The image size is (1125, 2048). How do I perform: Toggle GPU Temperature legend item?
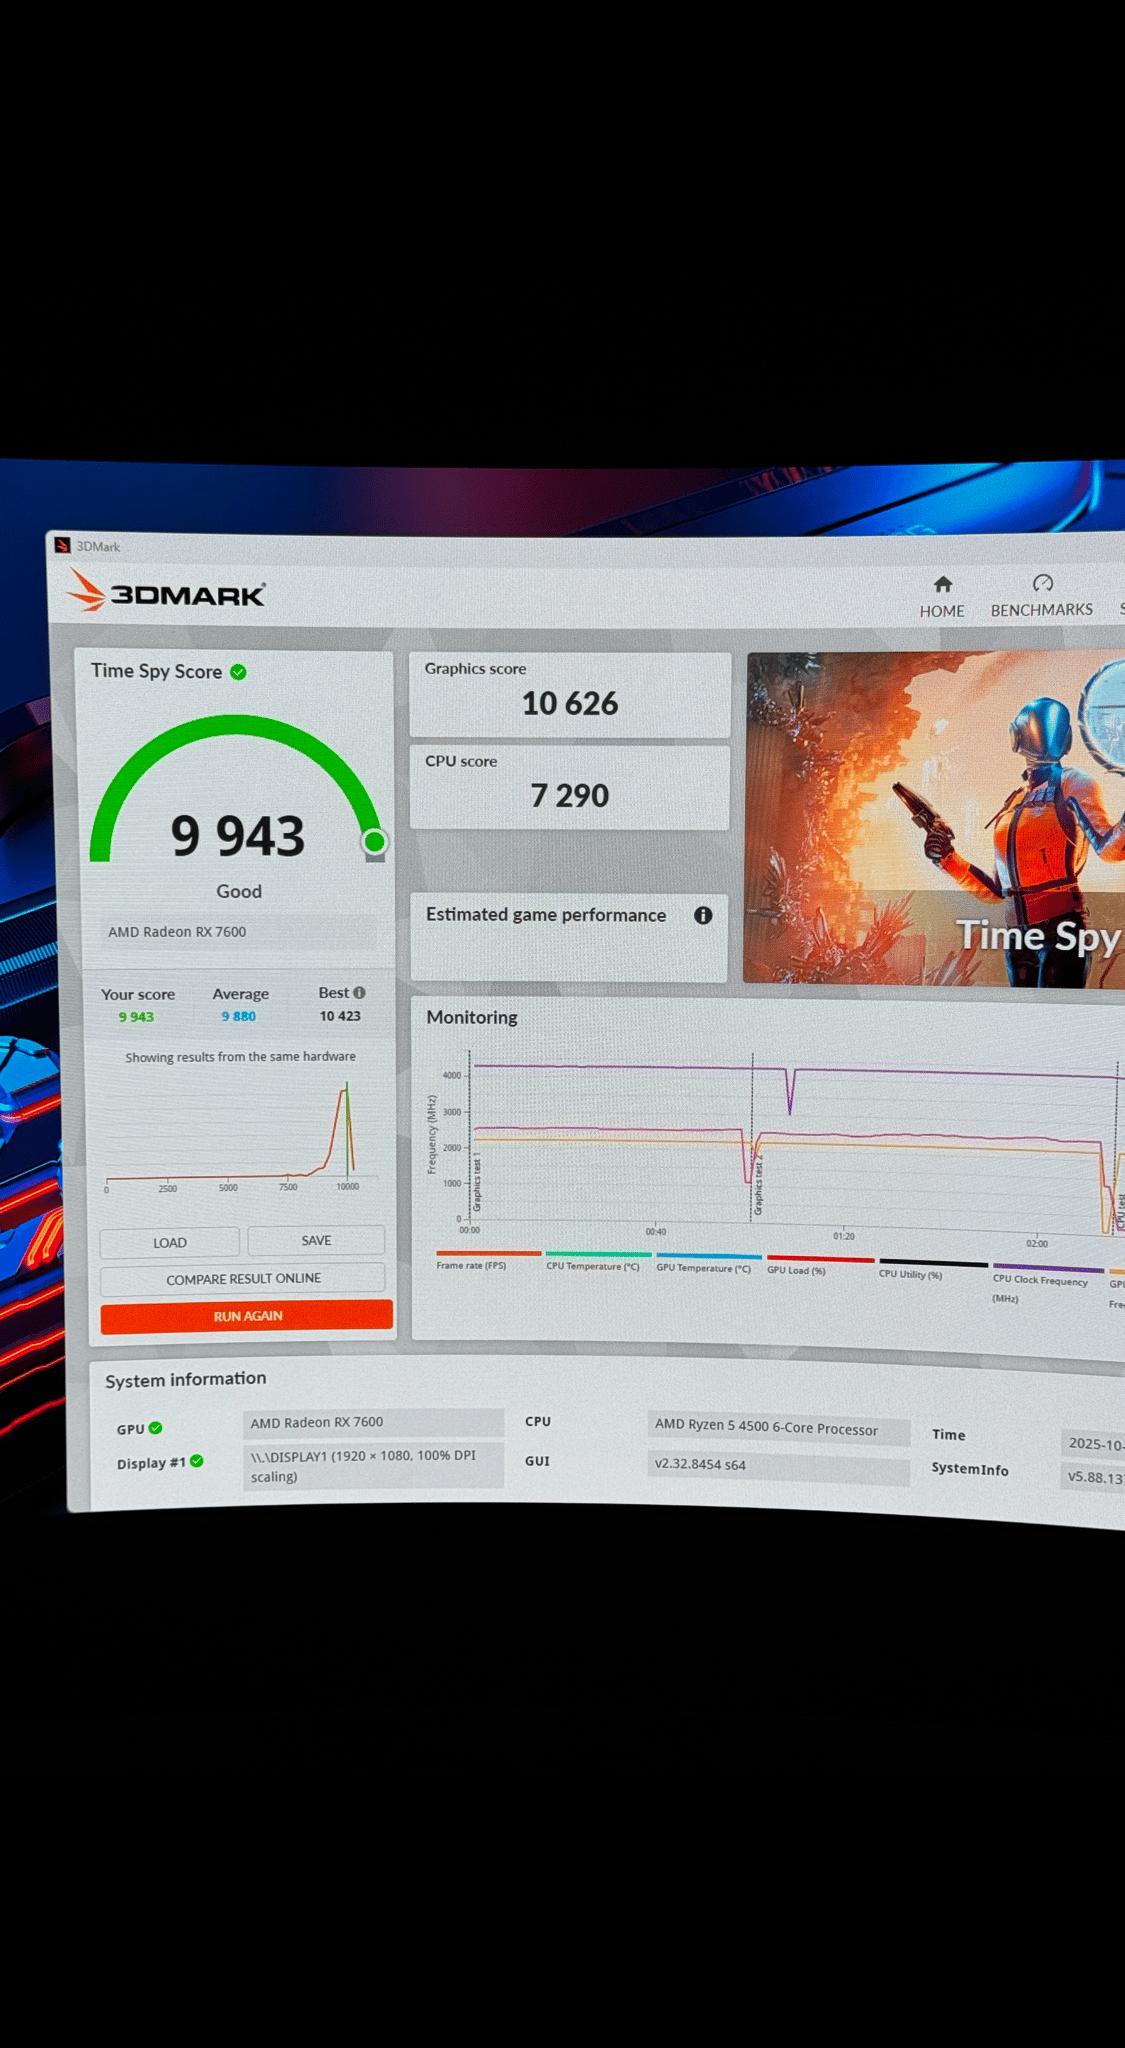click(x=707, y=1263)
